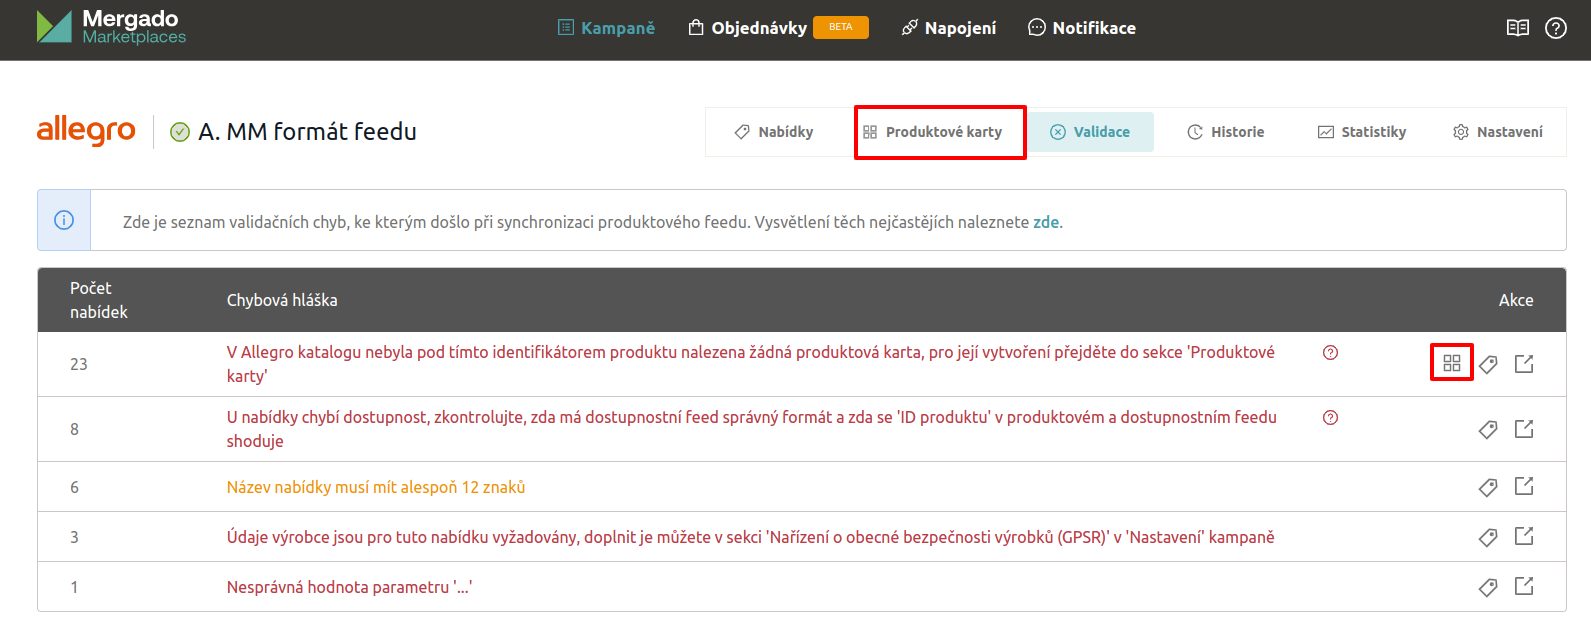Open Napojení in the top menu

(949, 28)
